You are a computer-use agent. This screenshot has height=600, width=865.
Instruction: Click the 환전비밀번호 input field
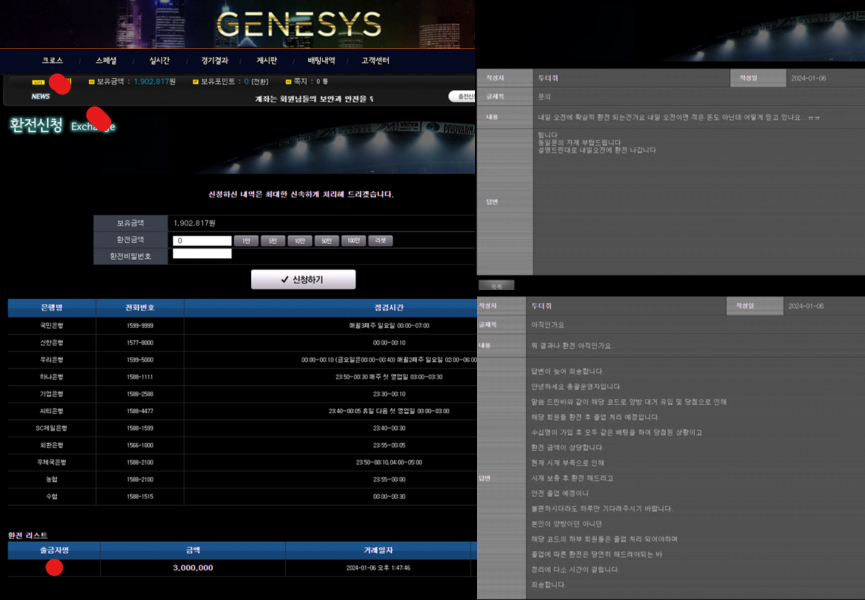pos(202,254)
